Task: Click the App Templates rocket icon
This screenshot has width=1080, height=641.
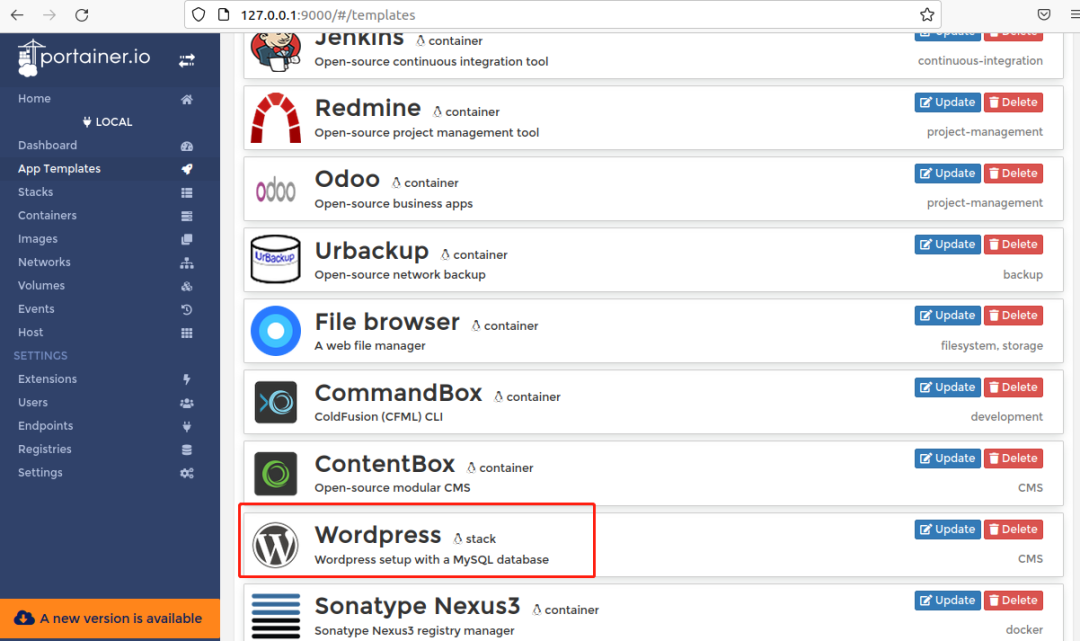Action: point(187,169)
